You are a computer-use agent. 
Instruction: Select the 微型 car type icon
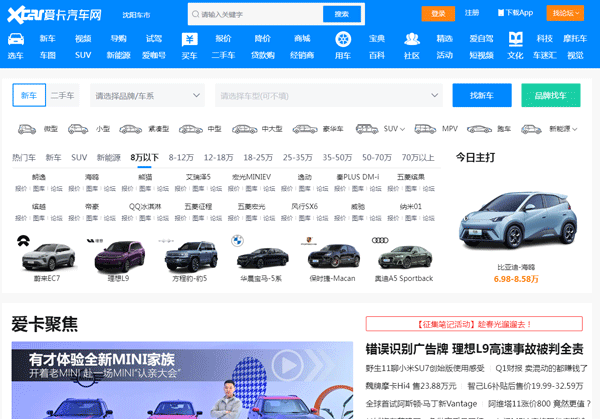[x=27, y=129]
